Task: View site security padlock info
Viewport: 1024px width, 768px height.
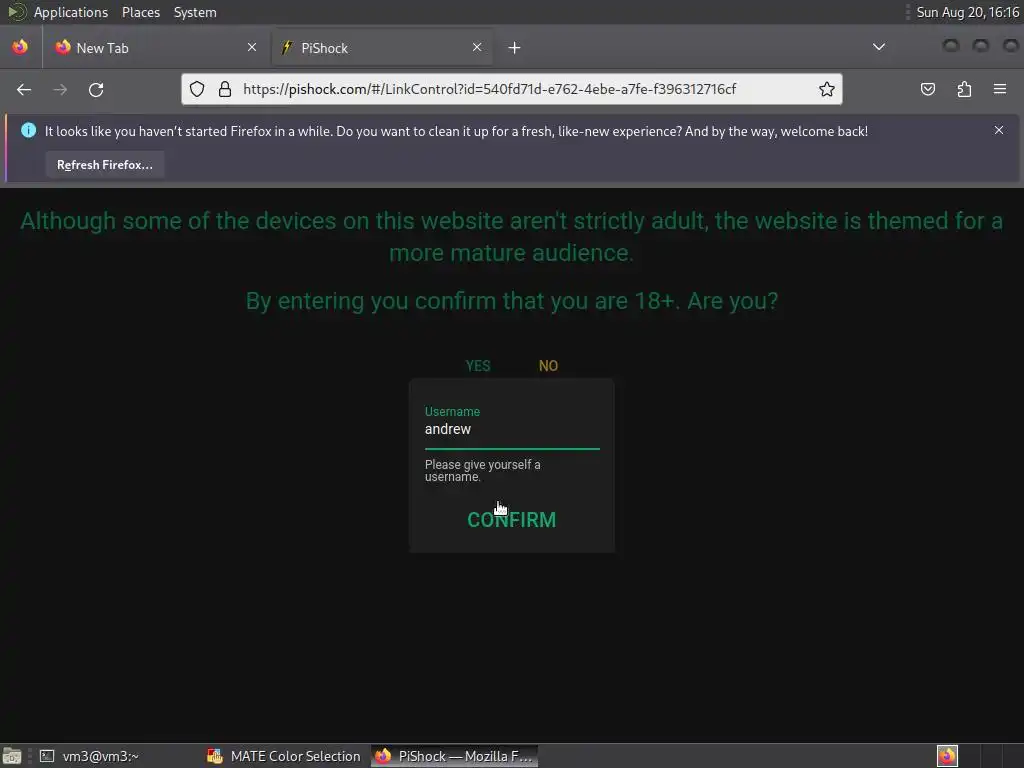Action: (x=225, y=89)
